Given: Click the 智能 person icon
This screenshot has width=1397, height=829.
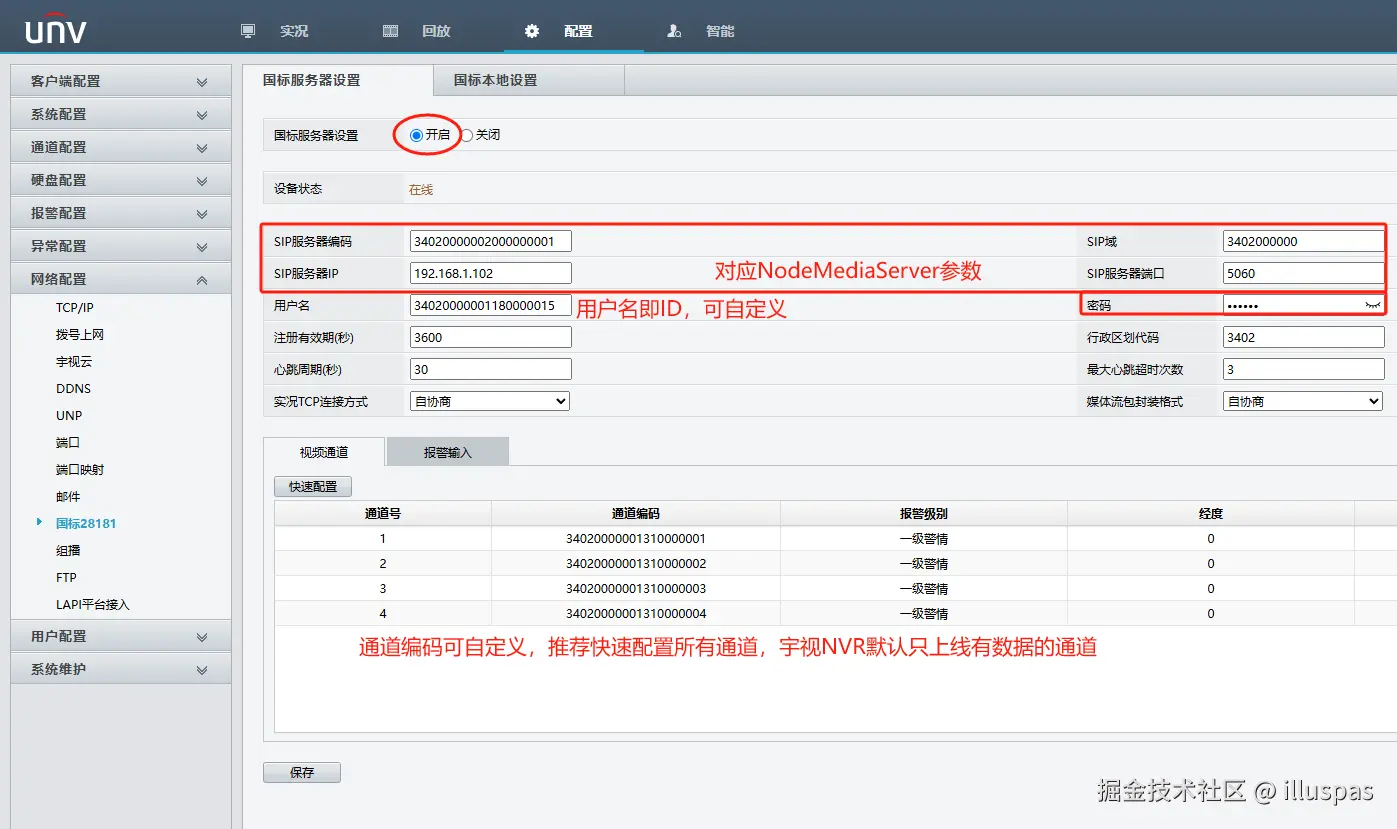Looking at the screenshot, I should pos(674,31).
